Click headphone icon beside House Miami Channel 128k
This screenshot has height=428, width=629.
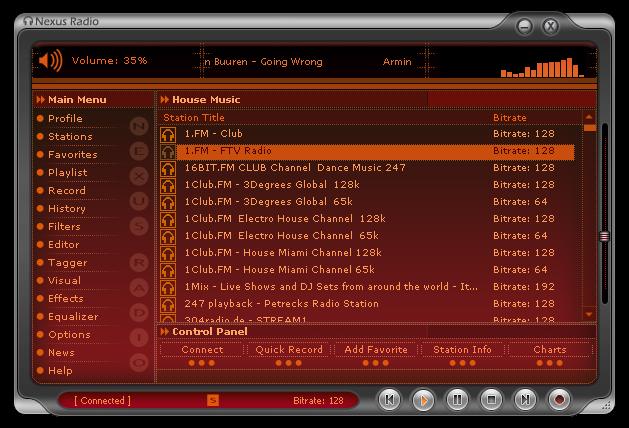pyautogui.click(x=168, y=254)
